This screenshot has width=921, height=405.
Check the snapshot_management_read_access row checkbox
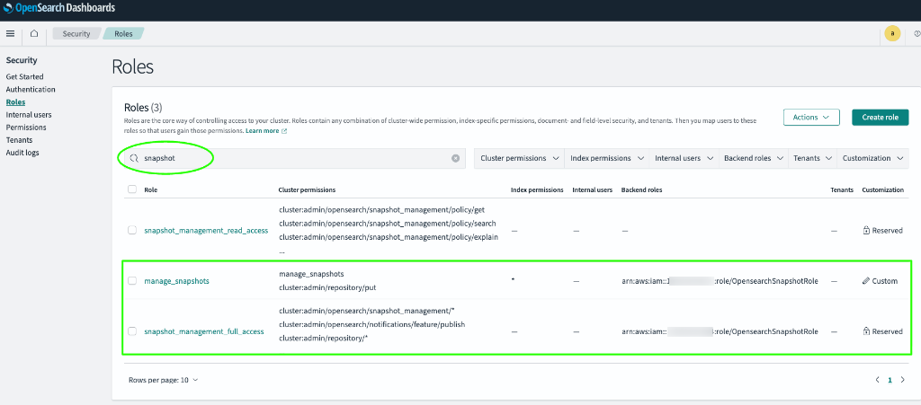pyautogui.click(x=132, y=230)
